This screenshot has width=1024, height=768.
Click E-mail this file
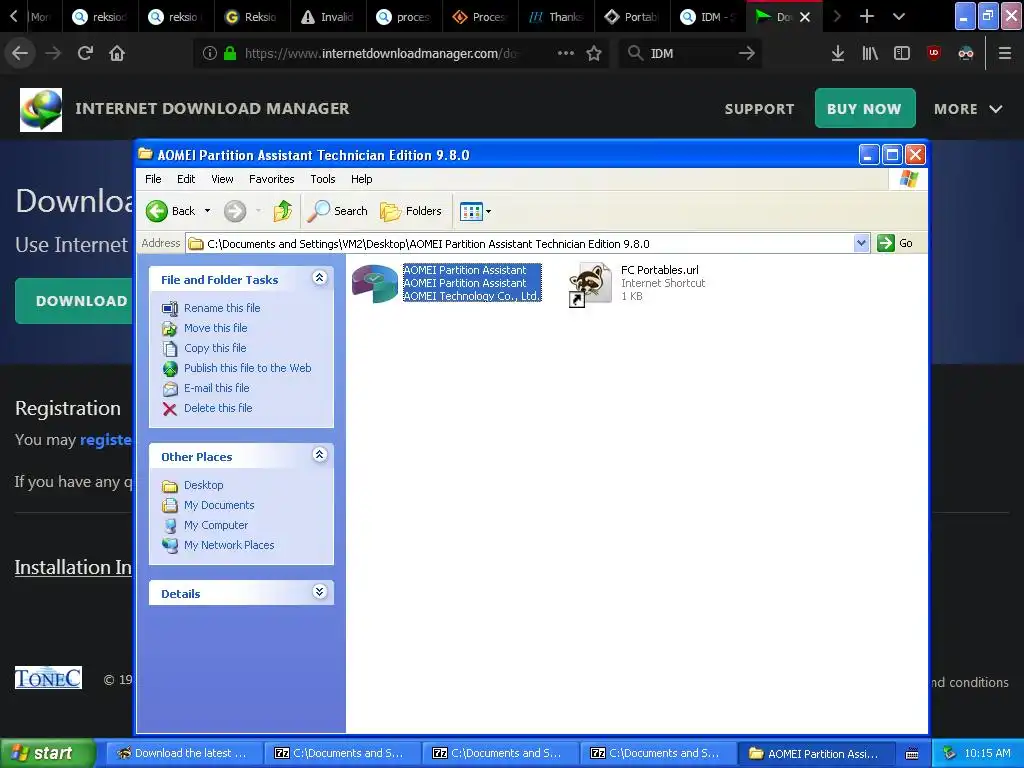coord(217,388)
